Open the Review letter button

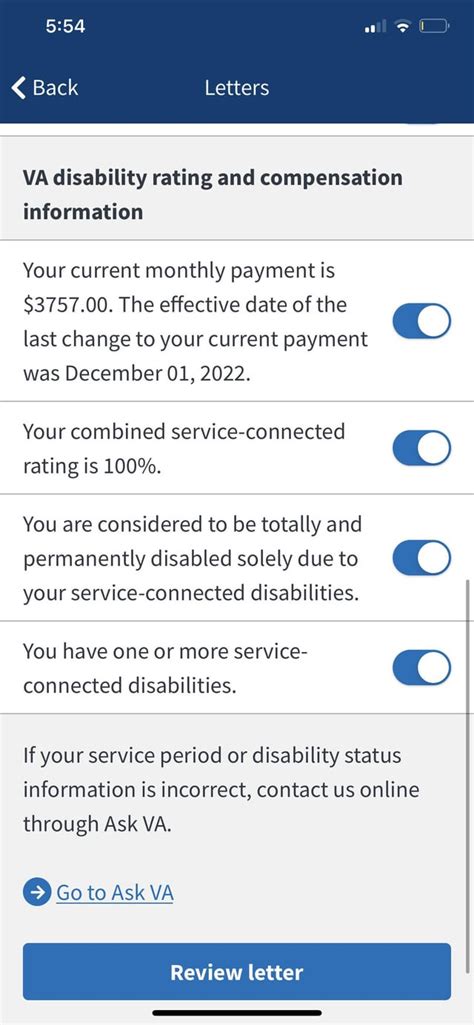237,971
